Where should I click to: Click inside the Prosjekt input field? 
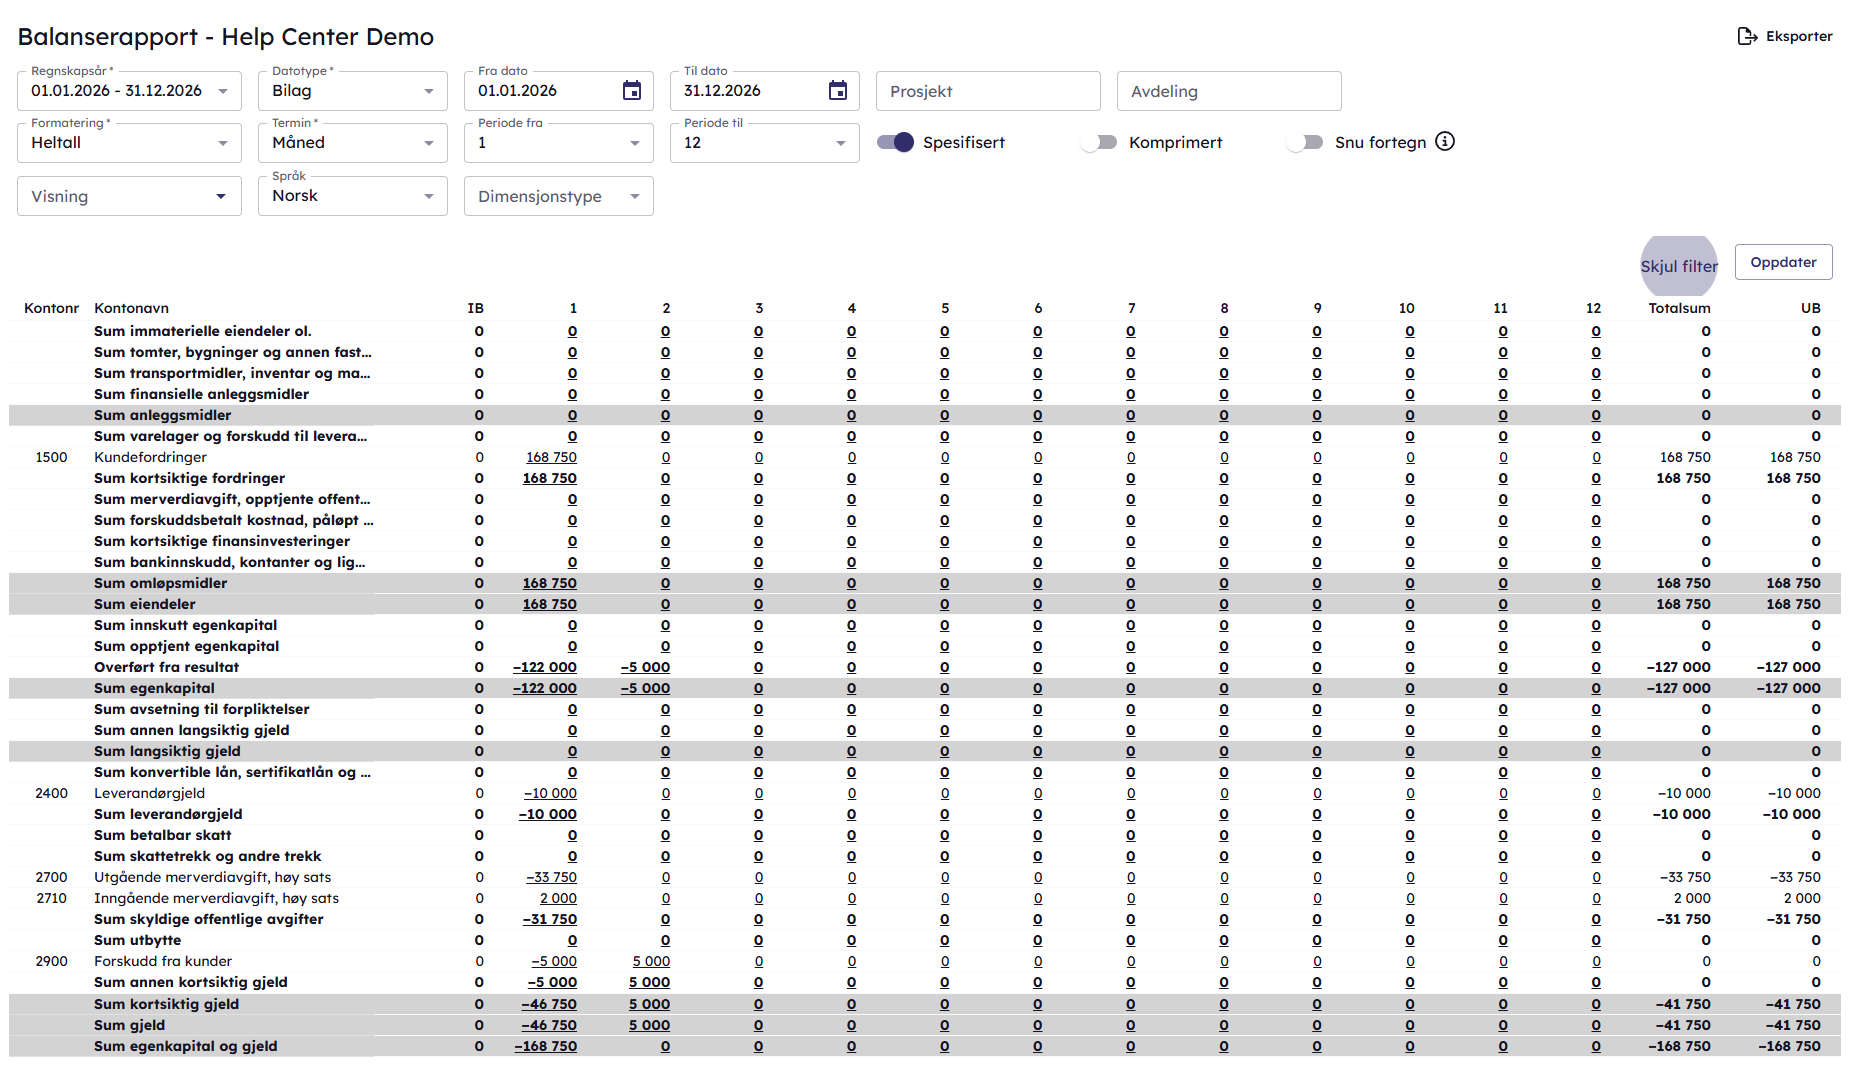tap(988, 92)
